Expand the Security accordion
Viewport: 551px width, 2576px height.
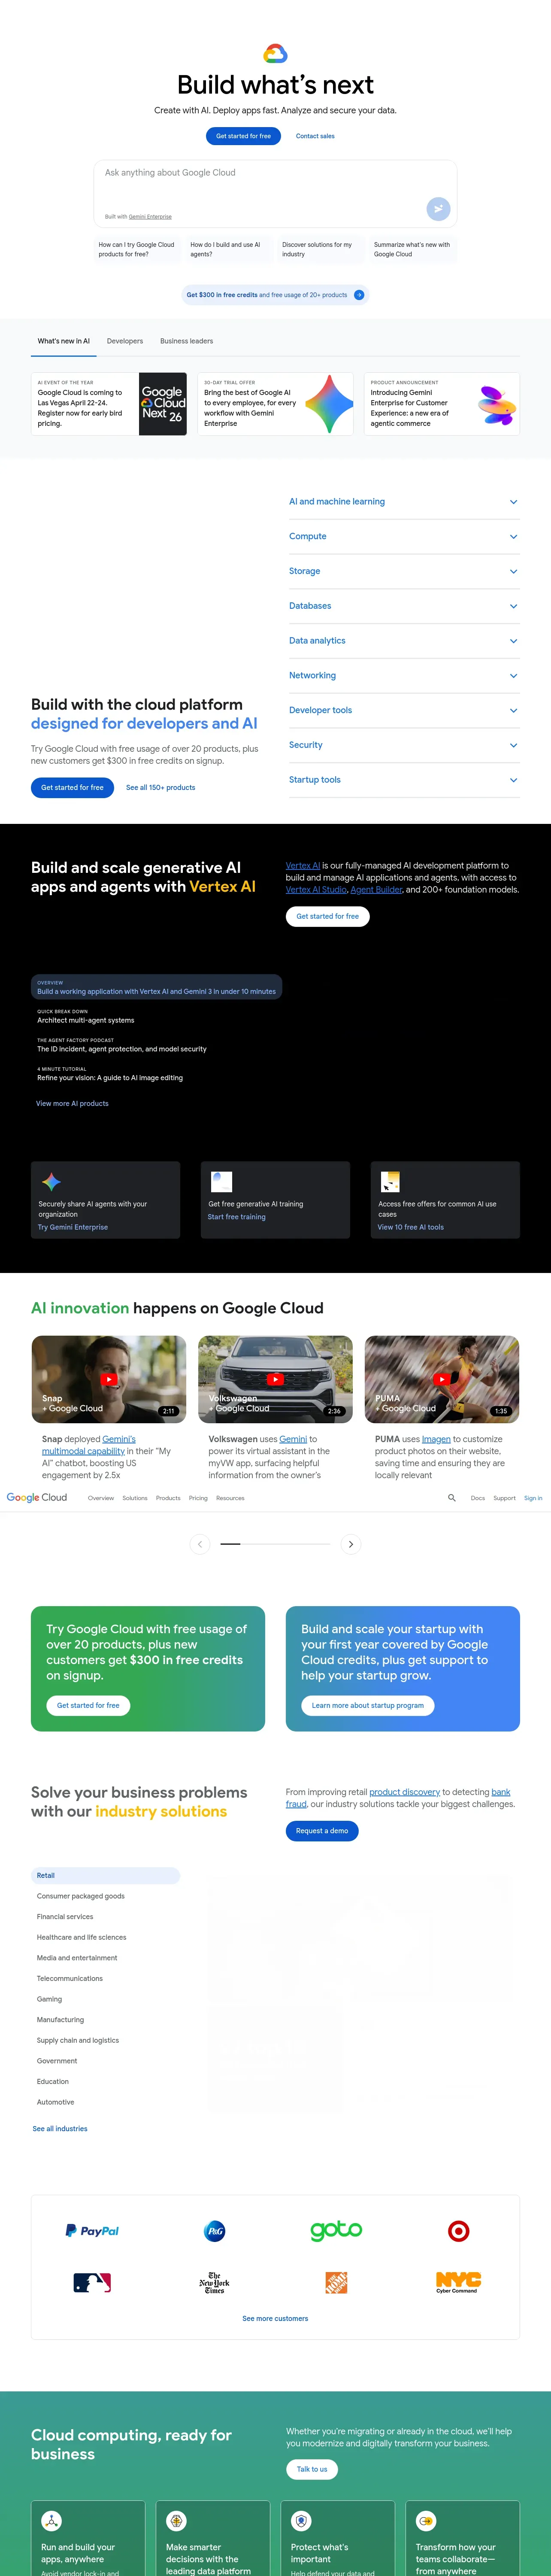point(404,745)
